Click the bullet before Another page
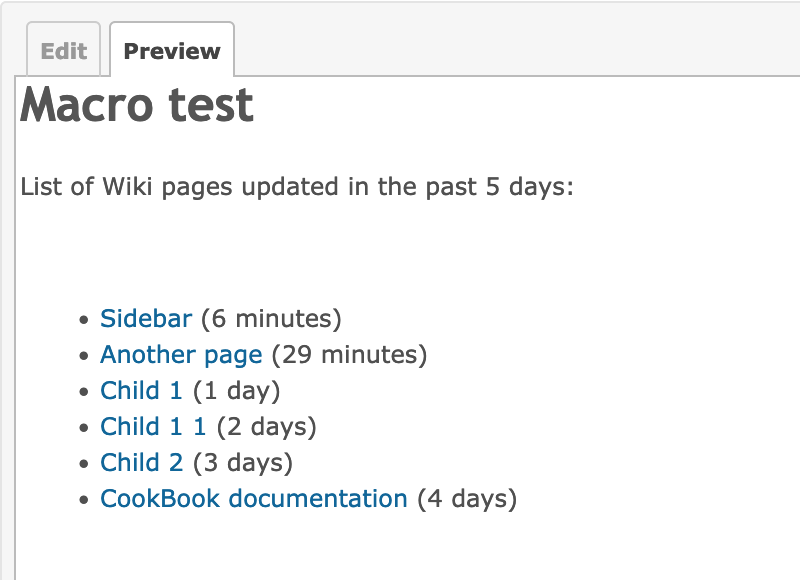 coord(84,356)
